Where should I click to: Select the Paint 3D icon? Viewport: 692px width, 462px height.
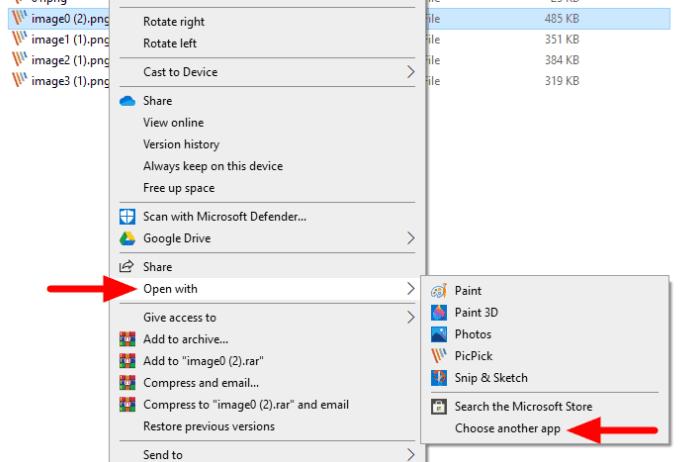(438, 313)
